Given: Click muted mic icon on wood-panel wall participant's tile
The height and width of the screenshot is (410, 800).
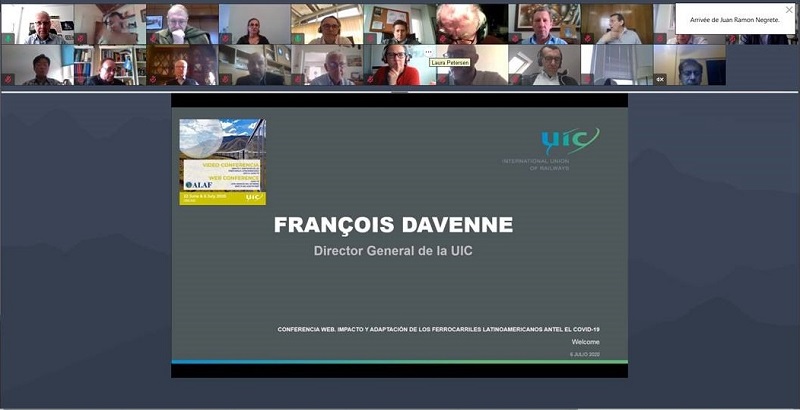Looking at the screenshot, I should 588,39.
